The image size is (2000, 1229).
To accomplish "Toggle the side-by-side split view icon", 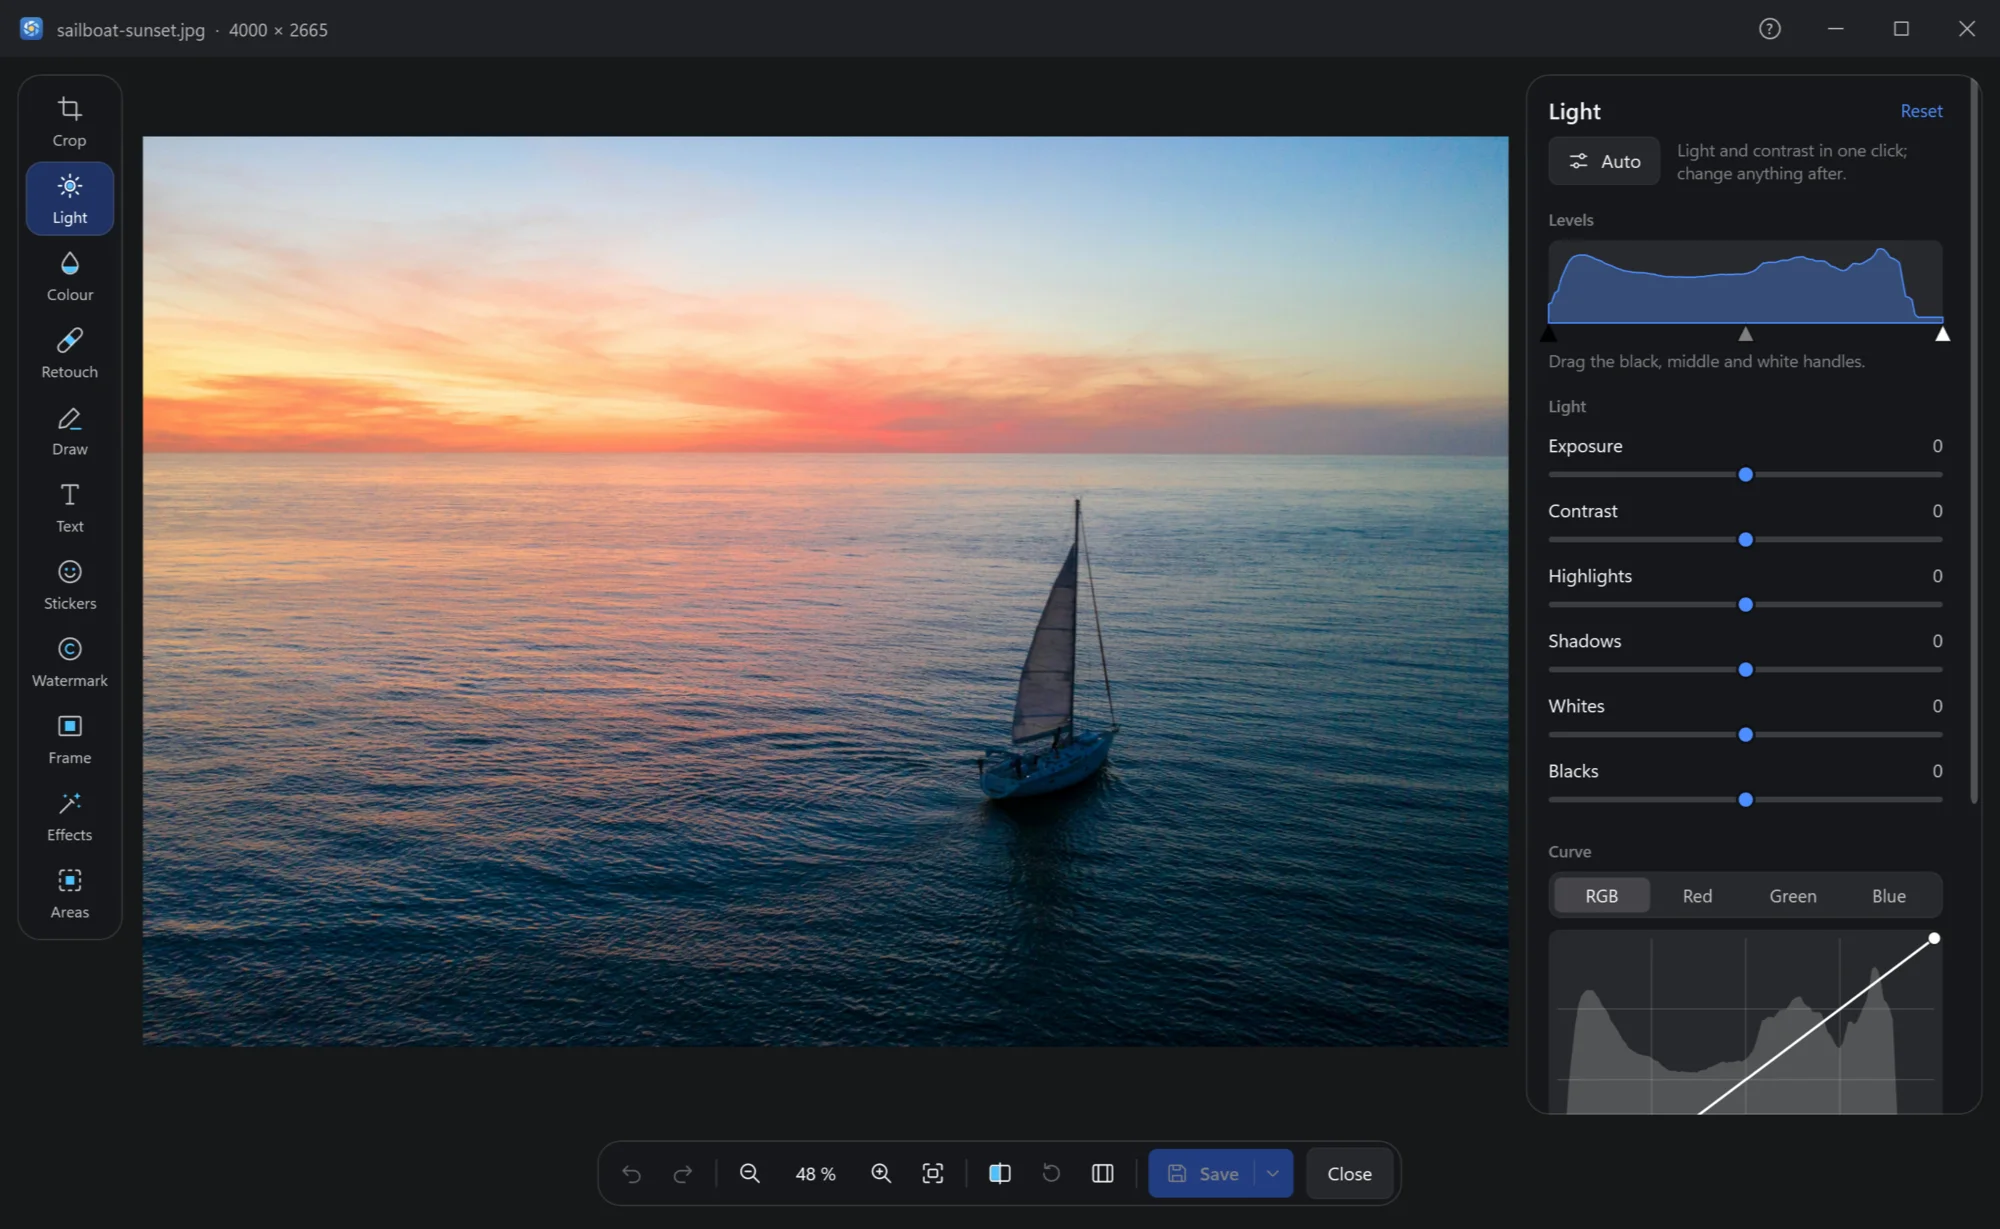I will tap(1103, 1174).
